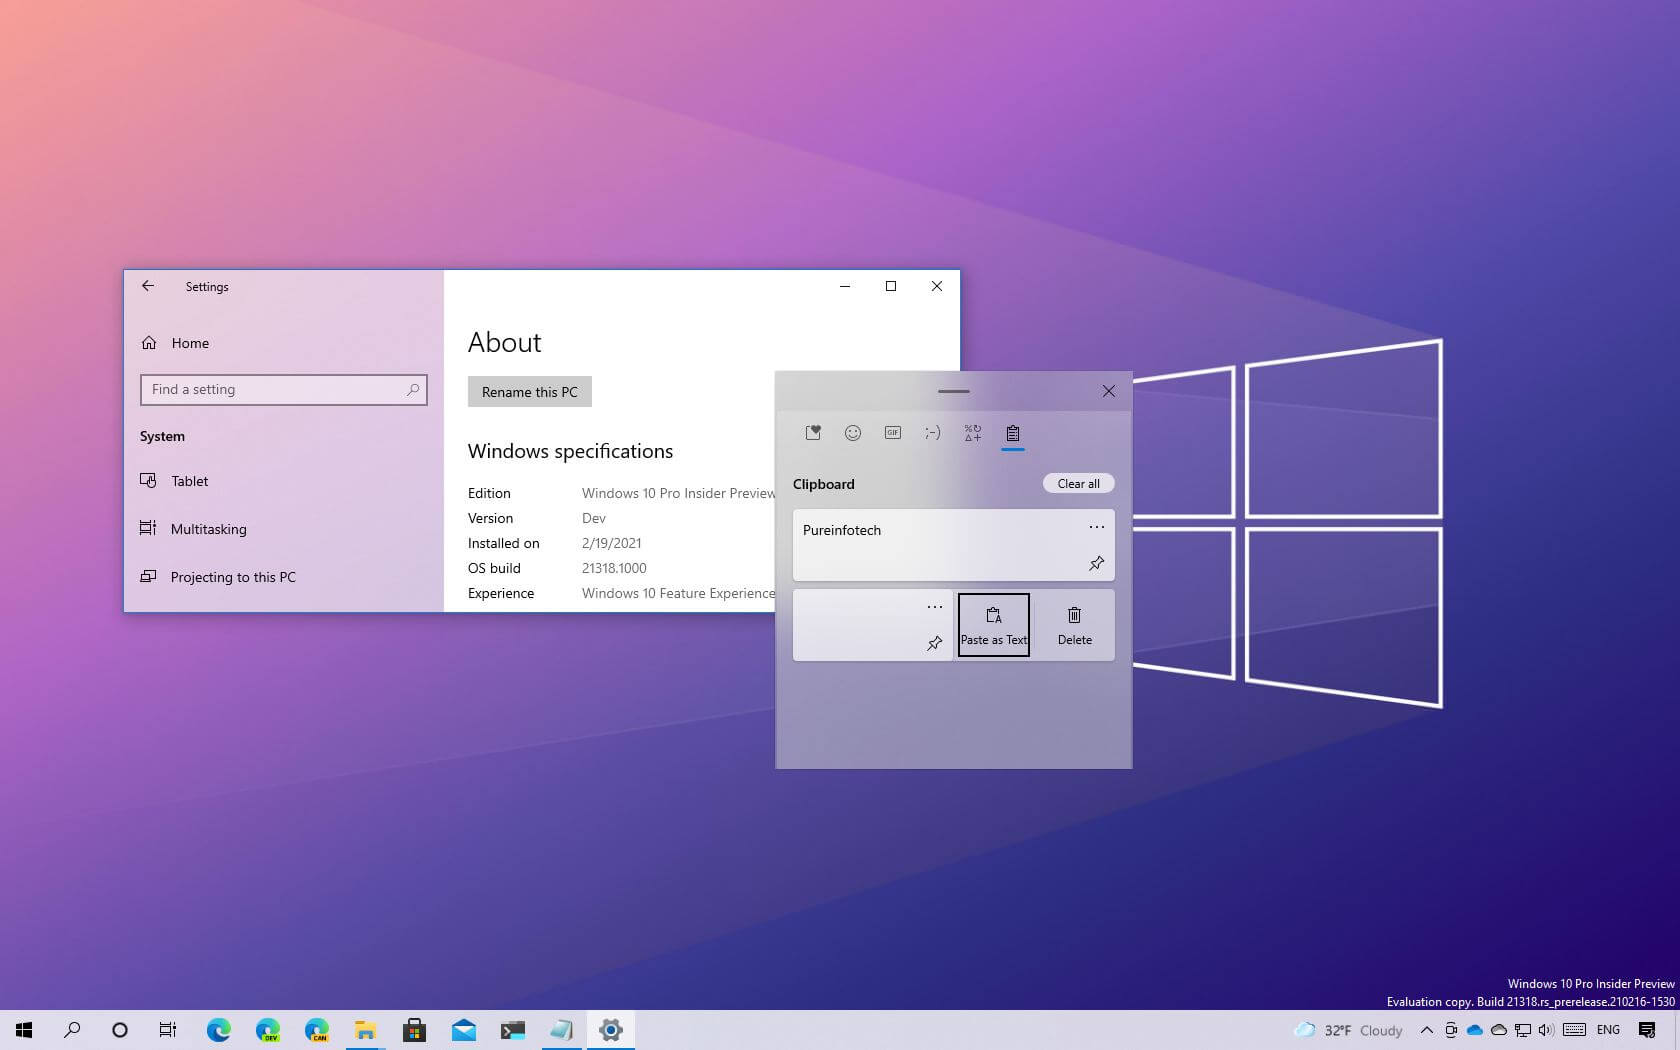Click the Find a setting search box
Viewport: 1680px width, 1050px height.
coord(283,389)
